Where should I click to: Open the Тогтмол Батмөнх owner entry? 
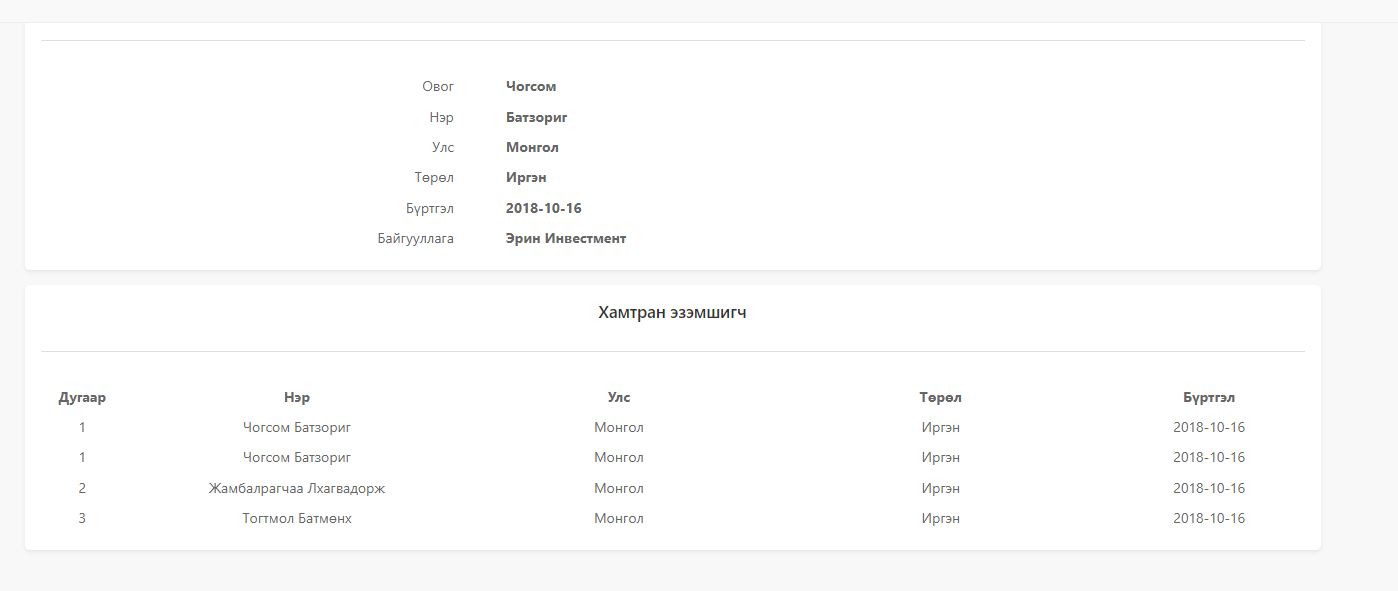[x=297, y=519]
